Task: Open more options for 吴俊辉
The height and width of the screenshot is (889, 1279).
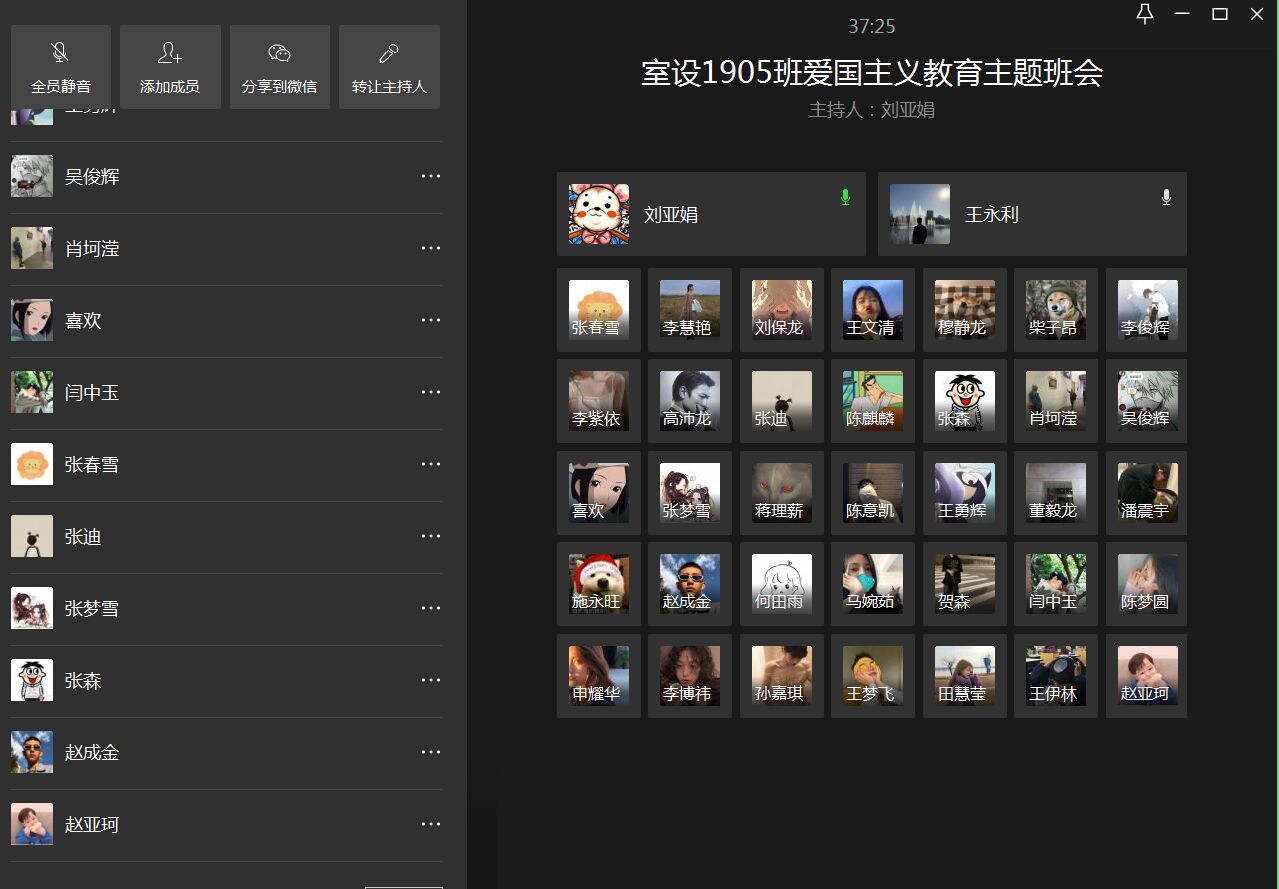Action: (431, 177)
